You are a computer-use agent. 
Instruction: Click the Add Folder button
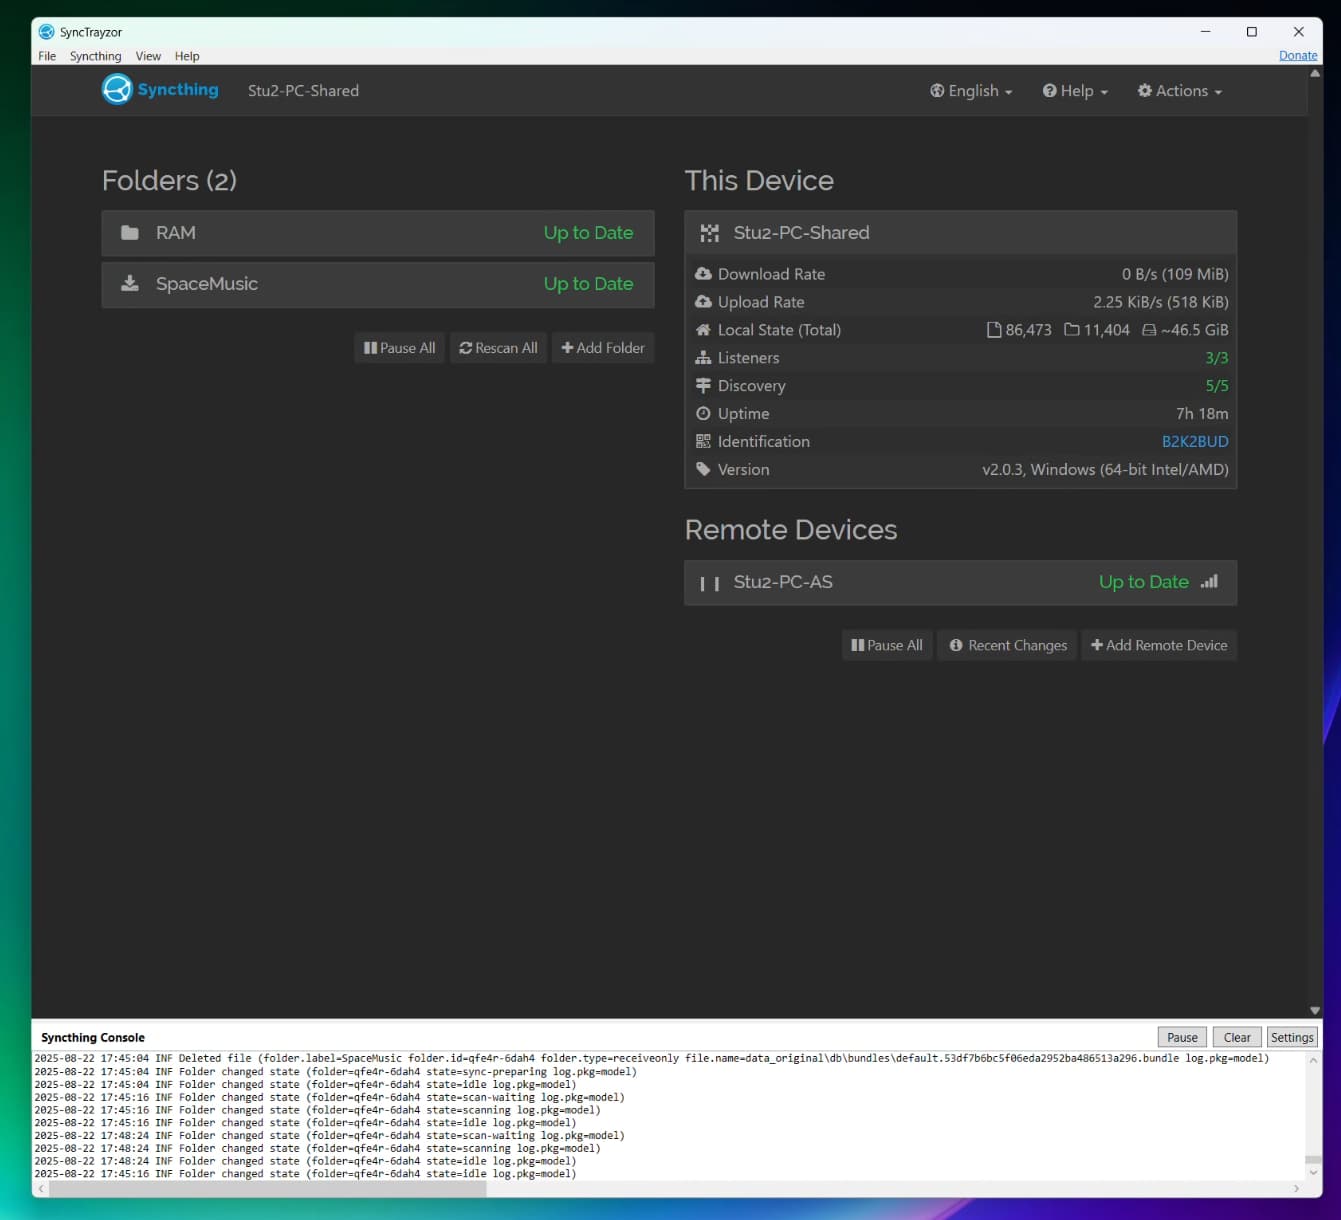tap(603, 348)
